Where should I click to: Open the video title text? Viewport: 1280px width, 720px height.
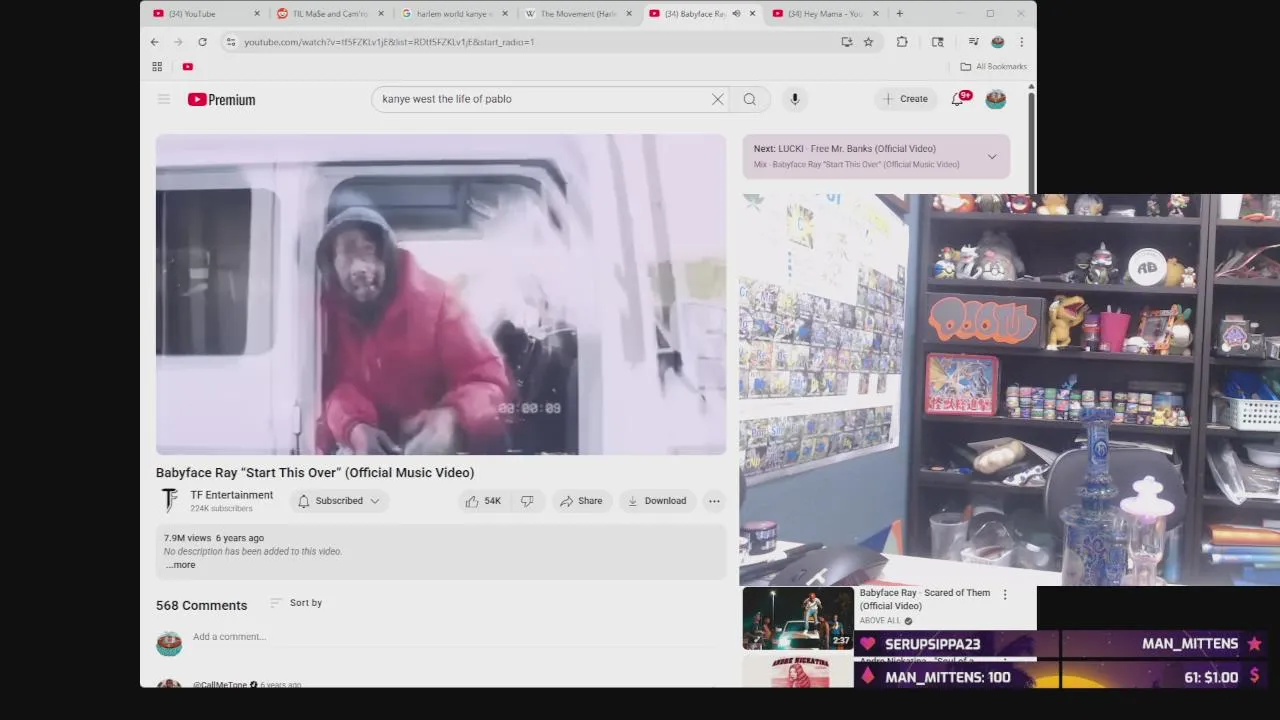[315, 473]
